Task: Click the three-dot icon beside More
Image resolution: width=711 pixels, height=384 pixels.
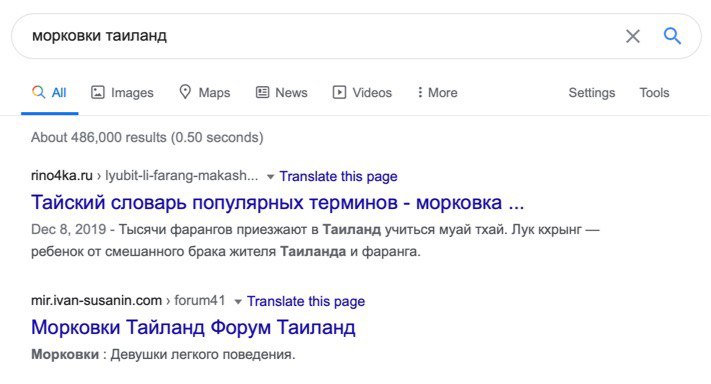Action: click(420, 92)
